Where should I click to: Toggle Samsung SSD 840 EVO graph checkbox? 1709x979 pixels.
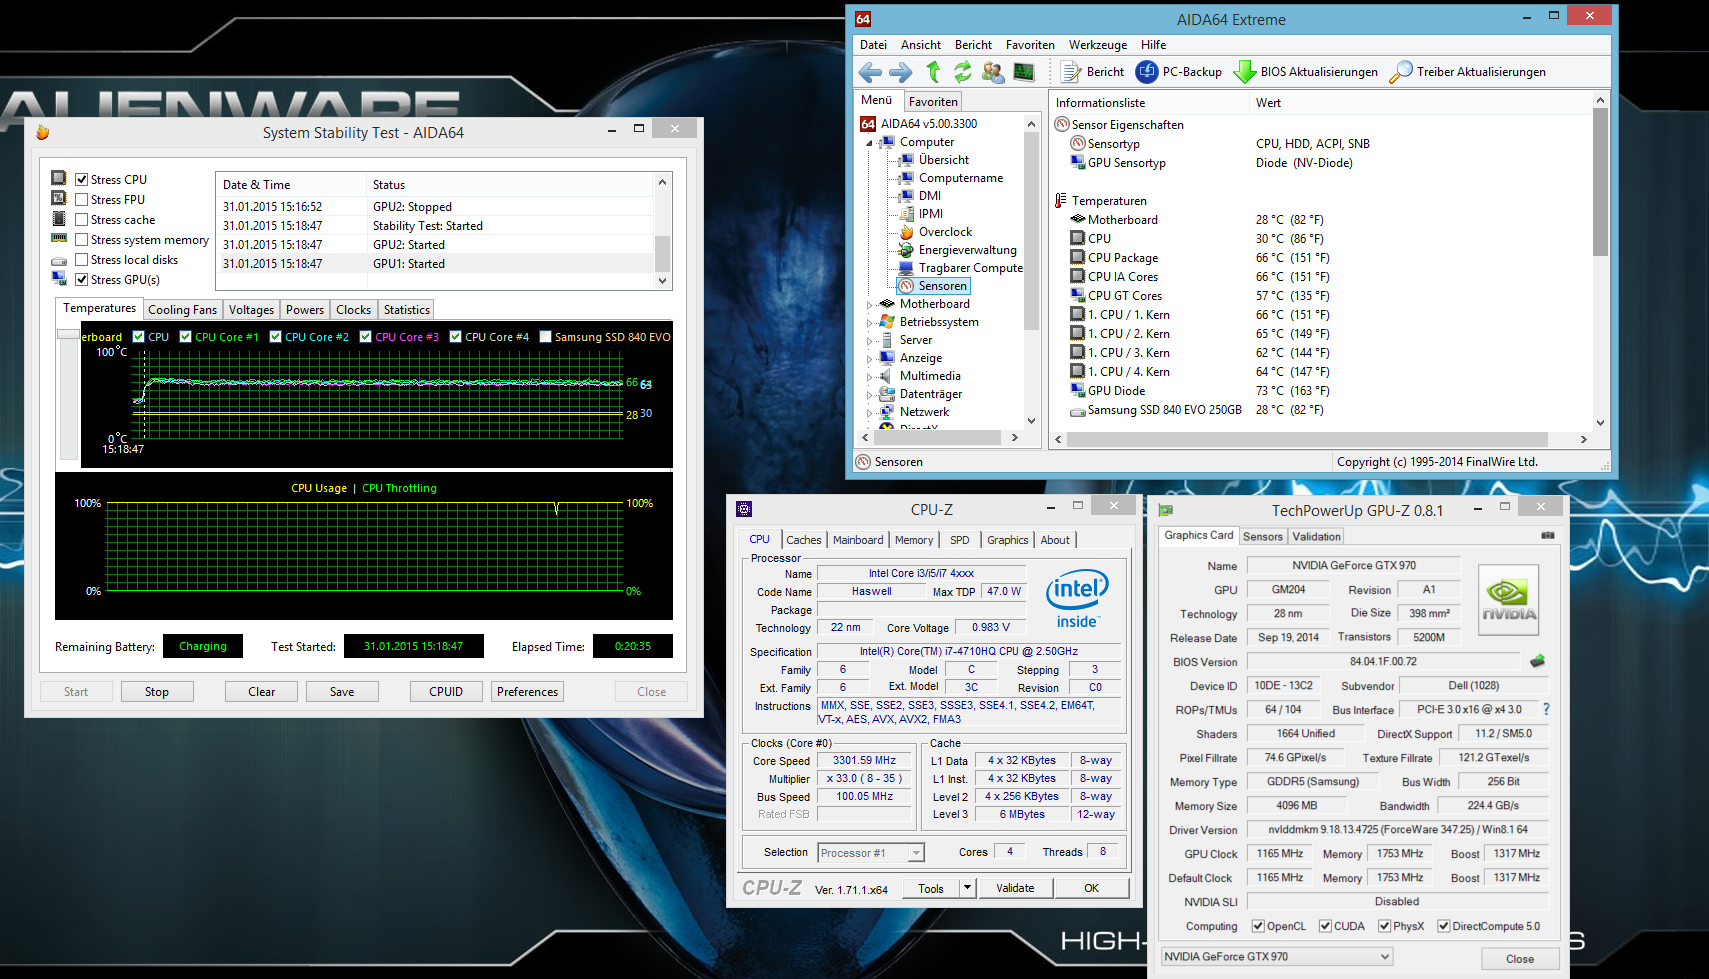coord(545,337)
